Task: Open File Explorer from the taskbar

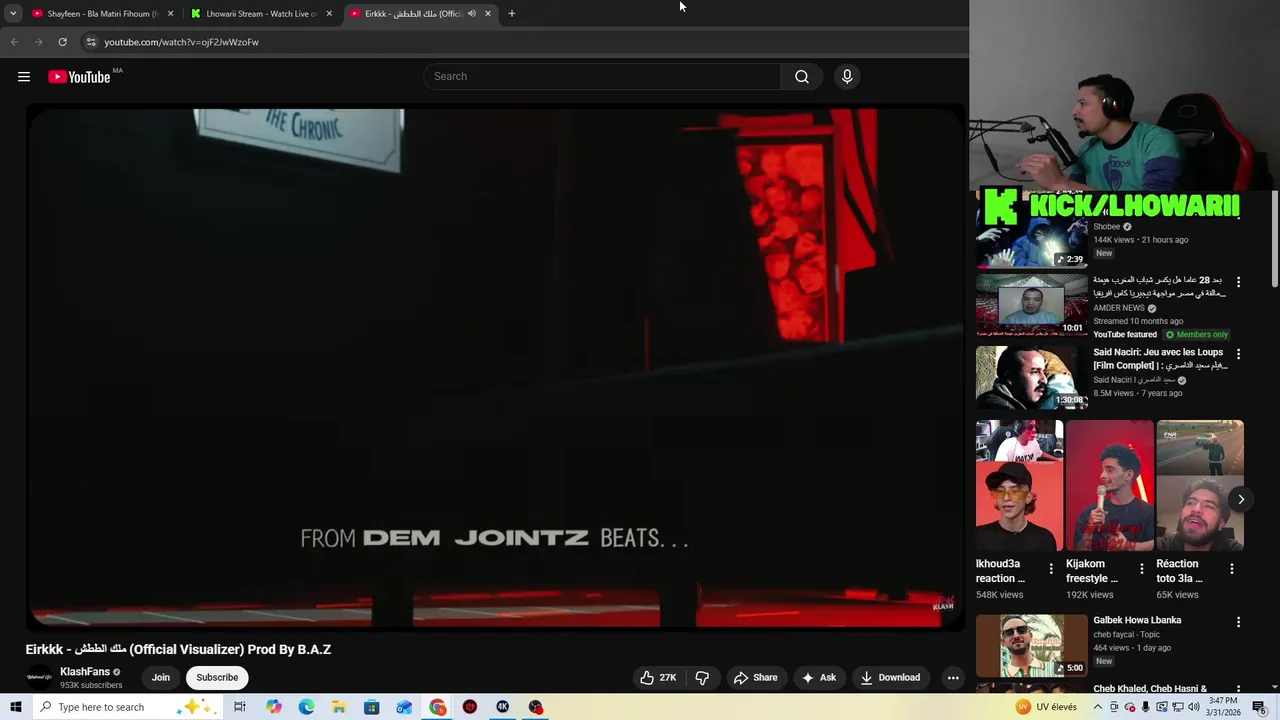Action: (339, 707)
